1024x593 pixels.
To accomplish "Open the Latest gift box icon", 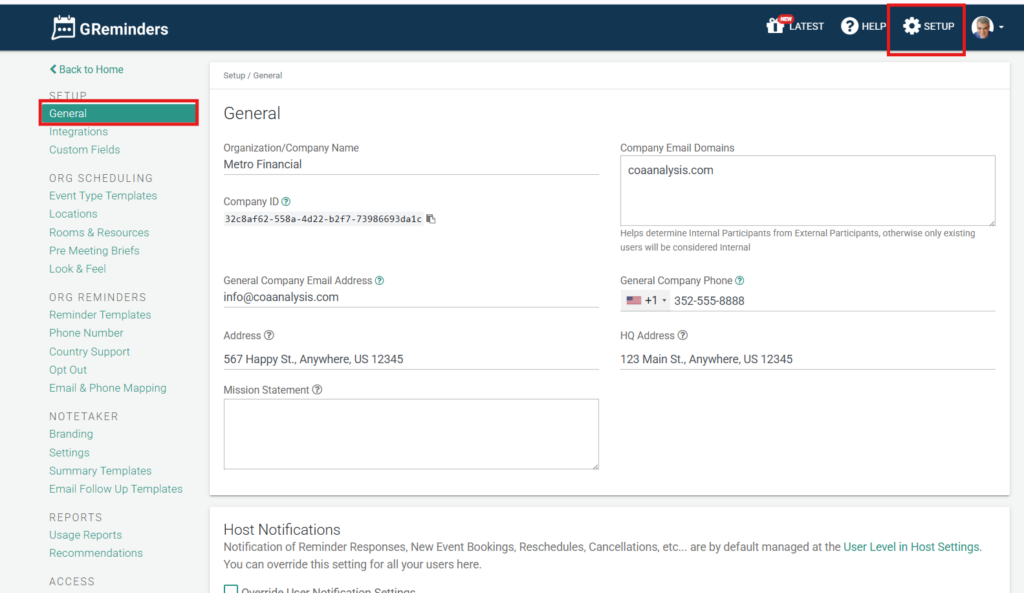I will point(775,26).
